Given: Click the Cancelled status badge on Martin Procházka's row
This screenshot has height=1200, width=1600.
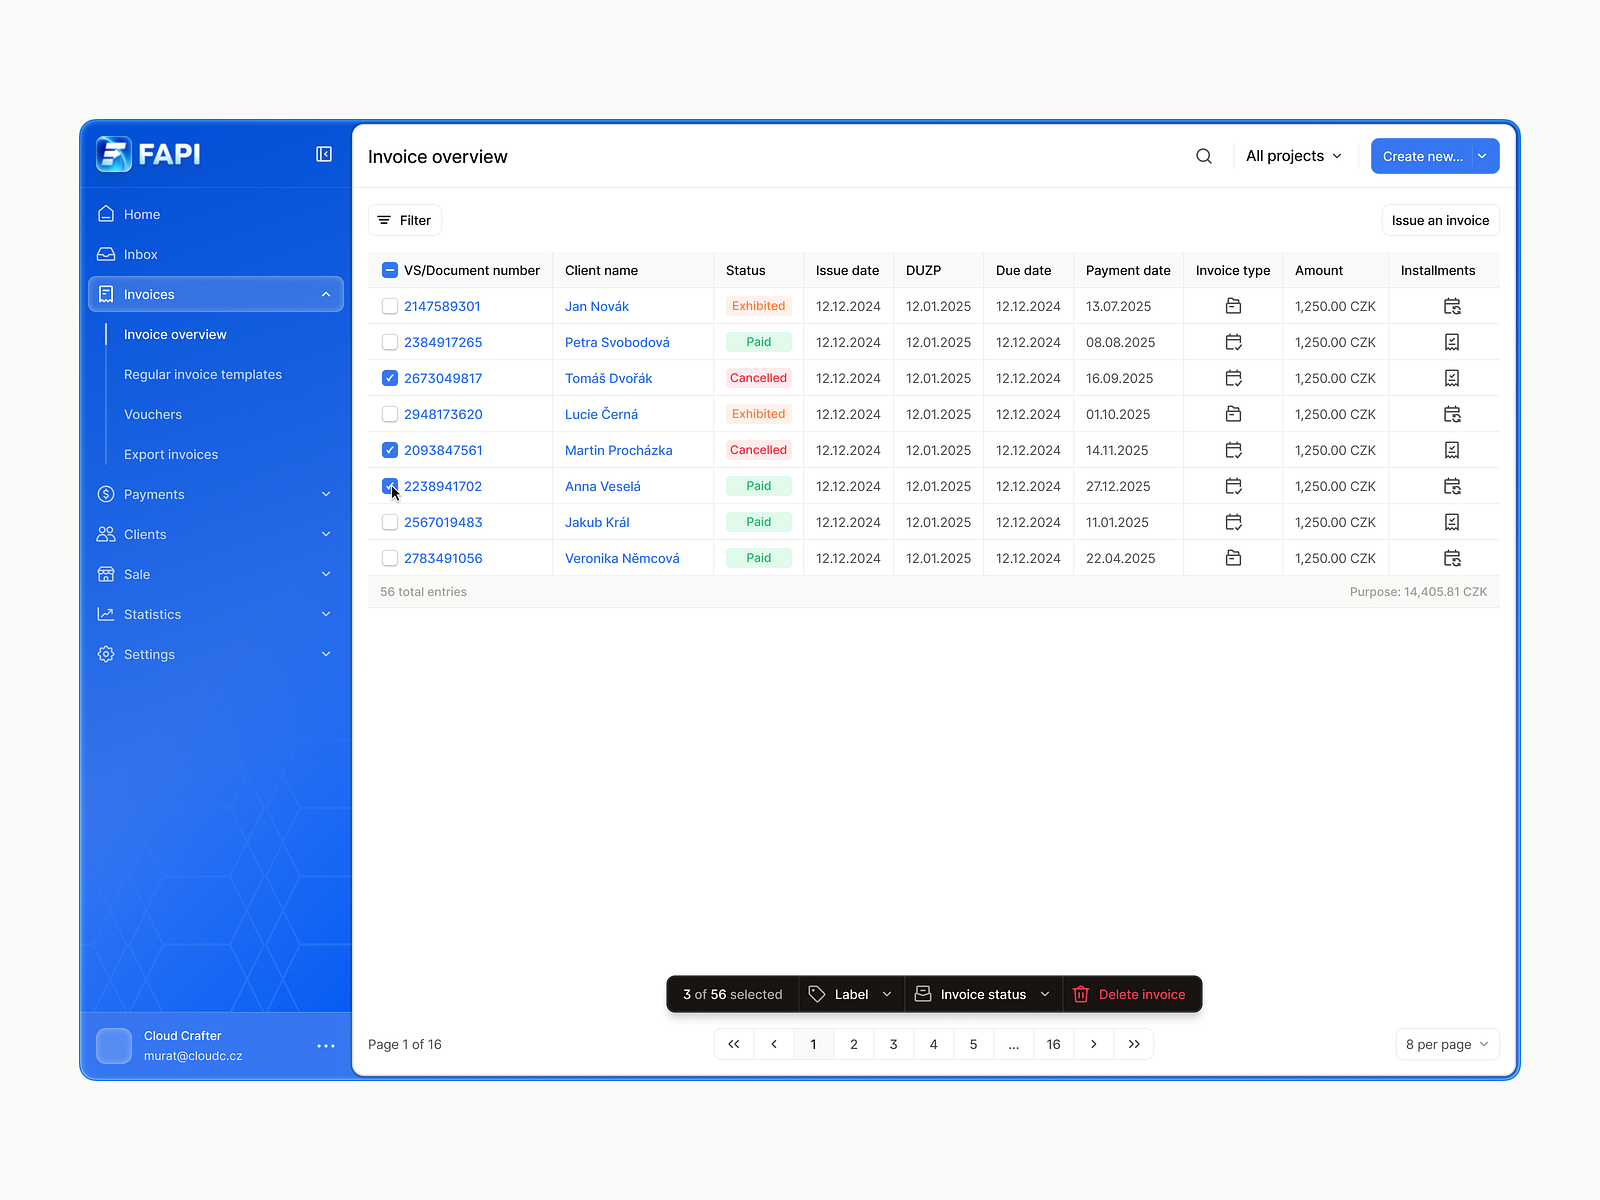Looking at the screenshot, I should pyautogui.click(x=758, y=450).
